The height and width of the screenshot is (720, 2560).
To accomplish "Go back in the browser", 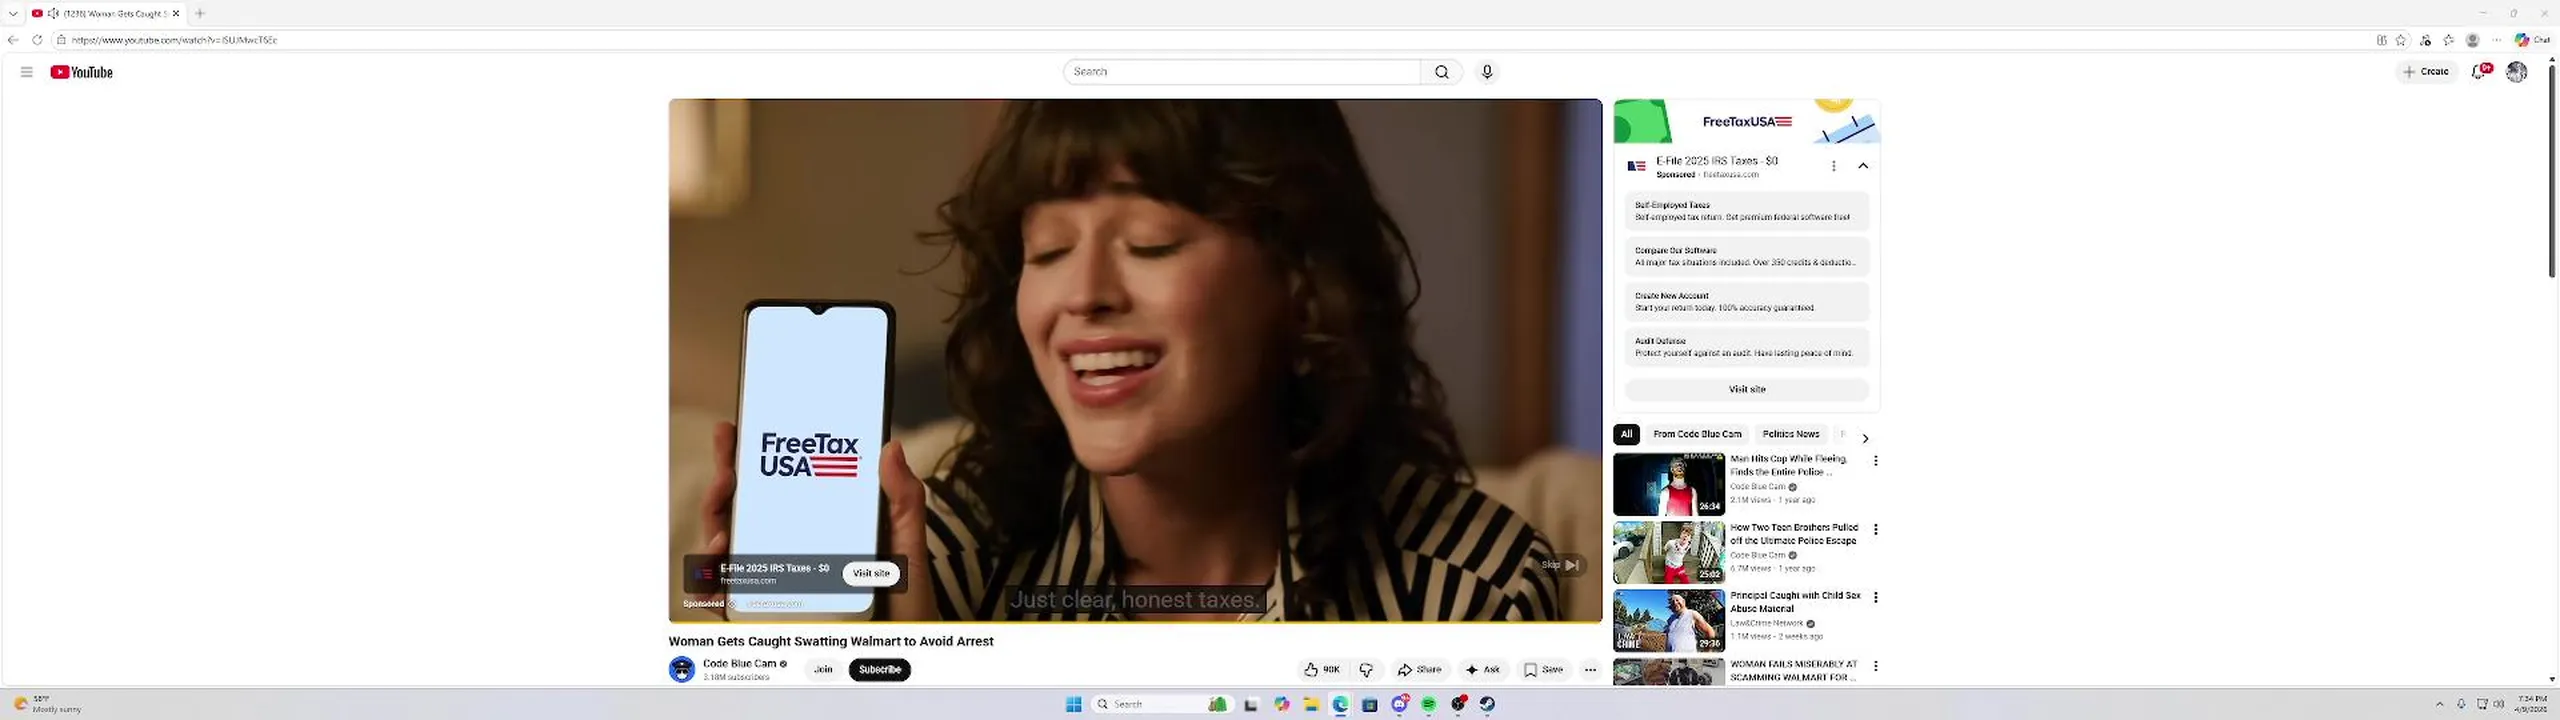I will pos(13,40).
